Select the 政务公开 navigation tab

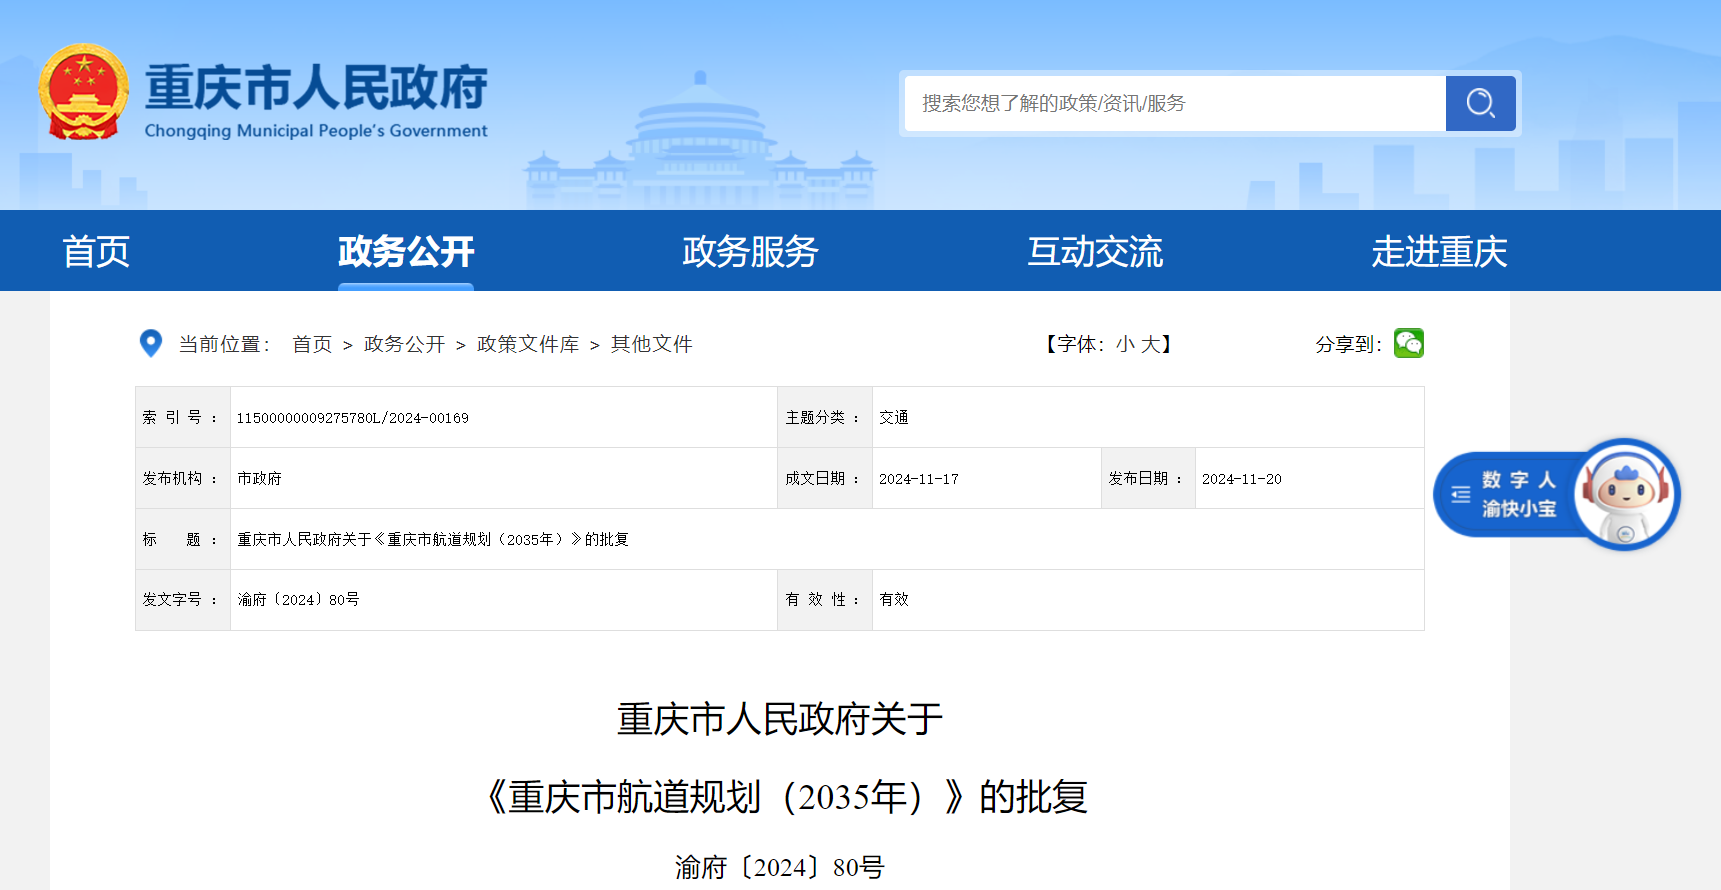406,251
